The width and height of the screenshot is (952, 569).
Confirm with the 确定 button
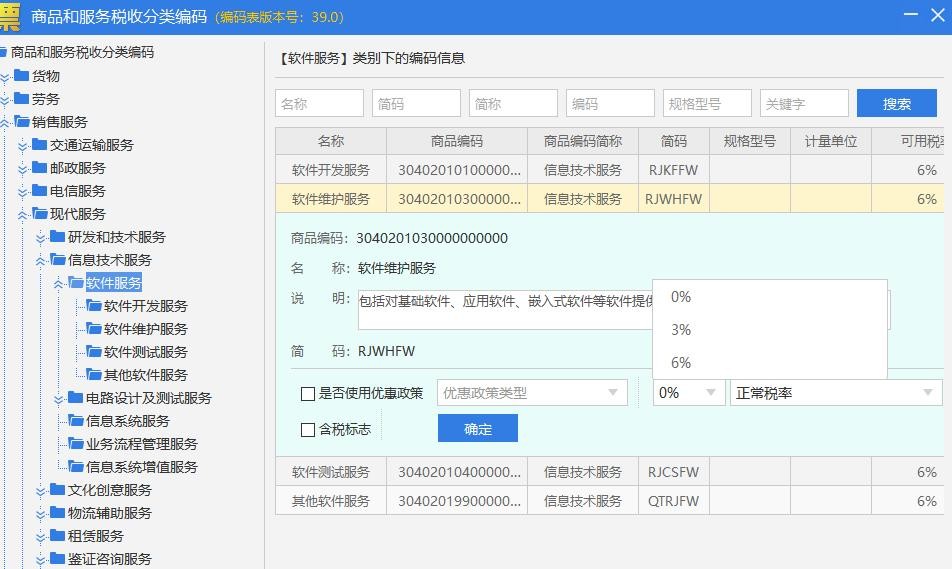point(477,429)
